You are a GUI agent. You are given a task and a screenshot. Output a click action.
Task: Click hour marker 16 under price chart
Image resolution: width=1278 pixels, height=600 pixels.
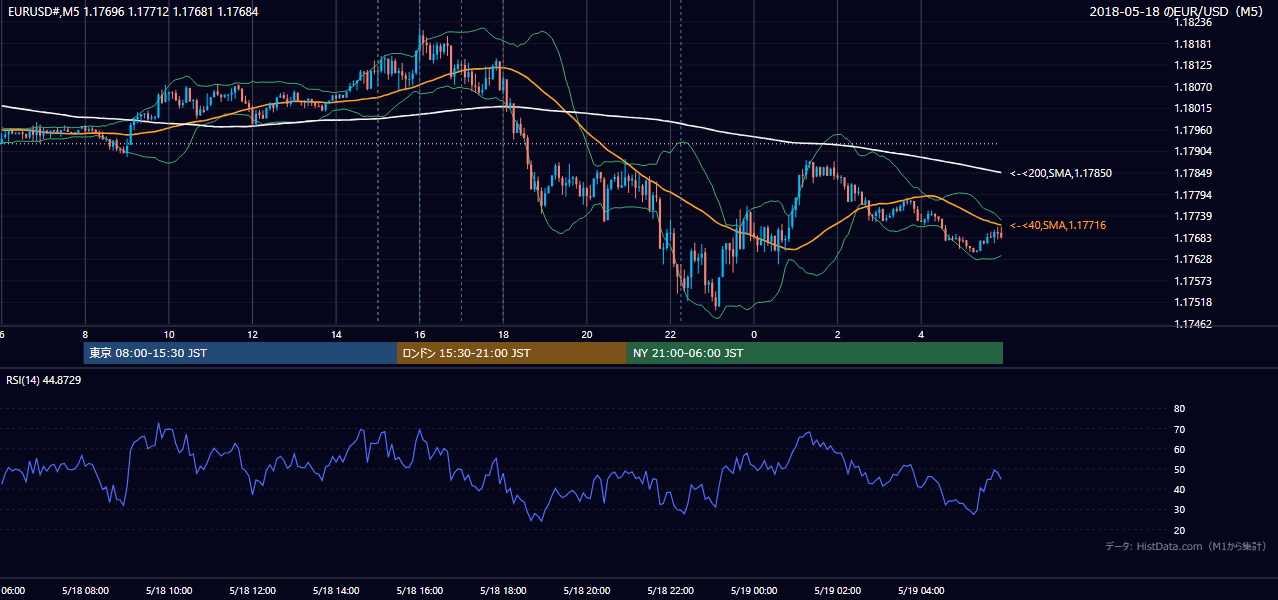(x=420, y=334)
